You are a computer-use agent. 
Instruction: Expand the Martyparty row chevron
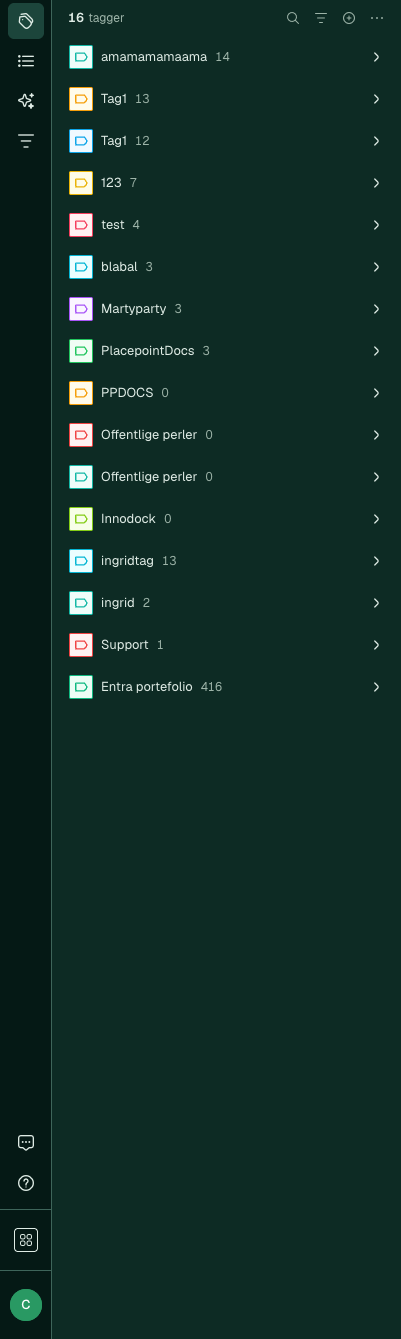377,309
